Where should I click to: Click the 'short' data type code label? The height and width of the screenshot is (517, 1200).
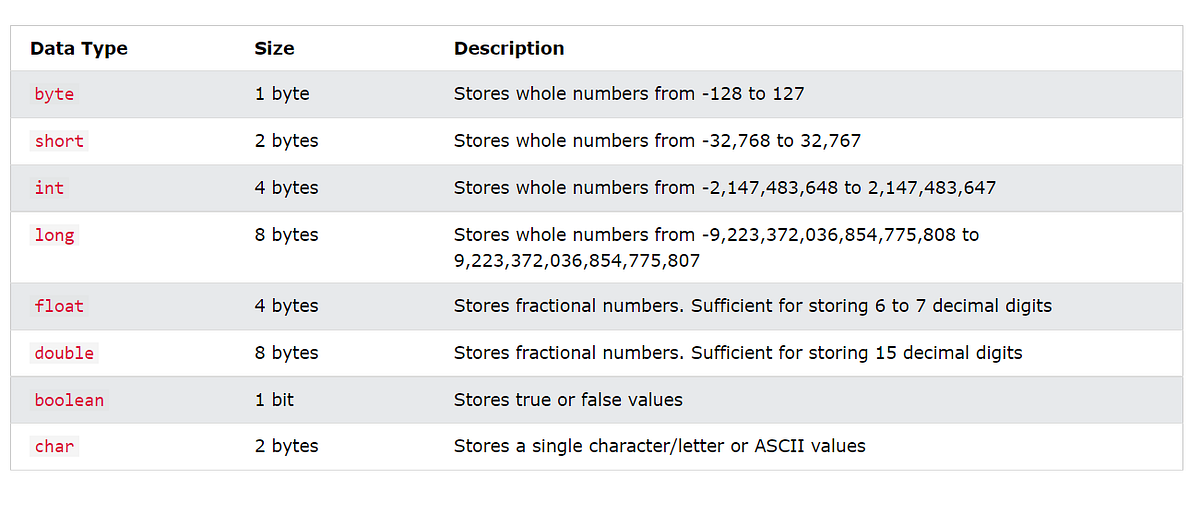[x=59, y=141]
